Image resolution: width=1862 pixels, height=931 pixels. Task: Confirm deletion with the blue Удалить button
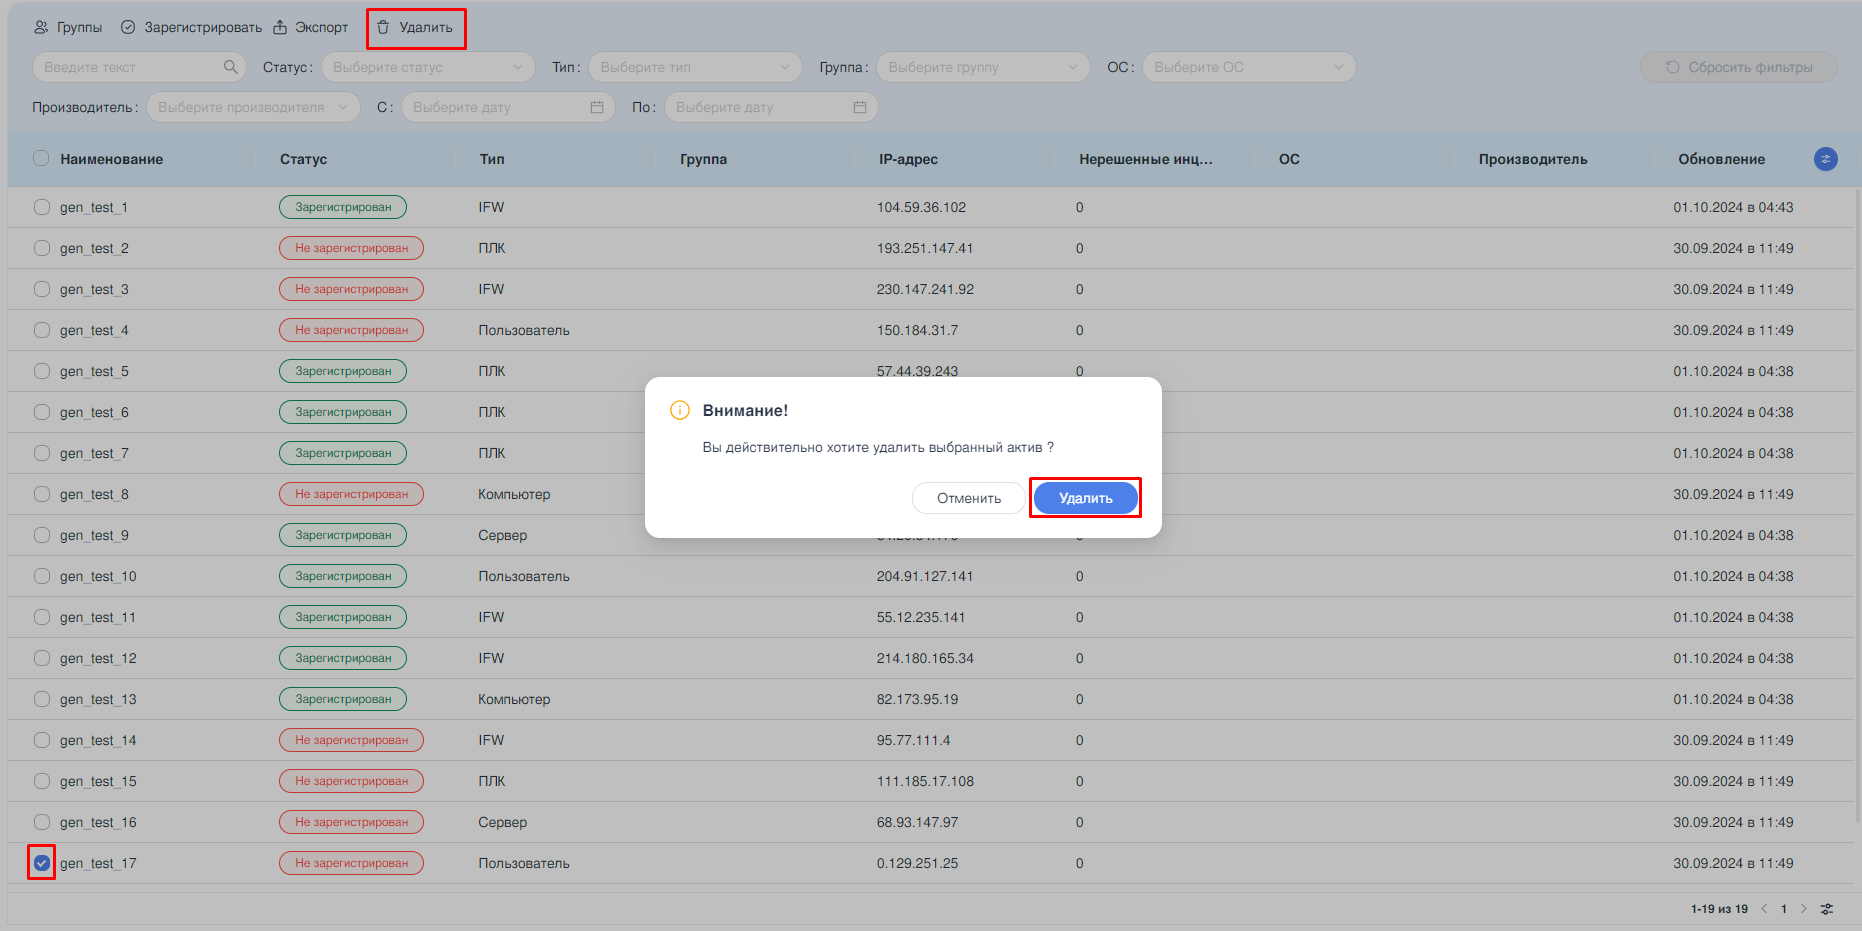click(x=1085, y=498)
